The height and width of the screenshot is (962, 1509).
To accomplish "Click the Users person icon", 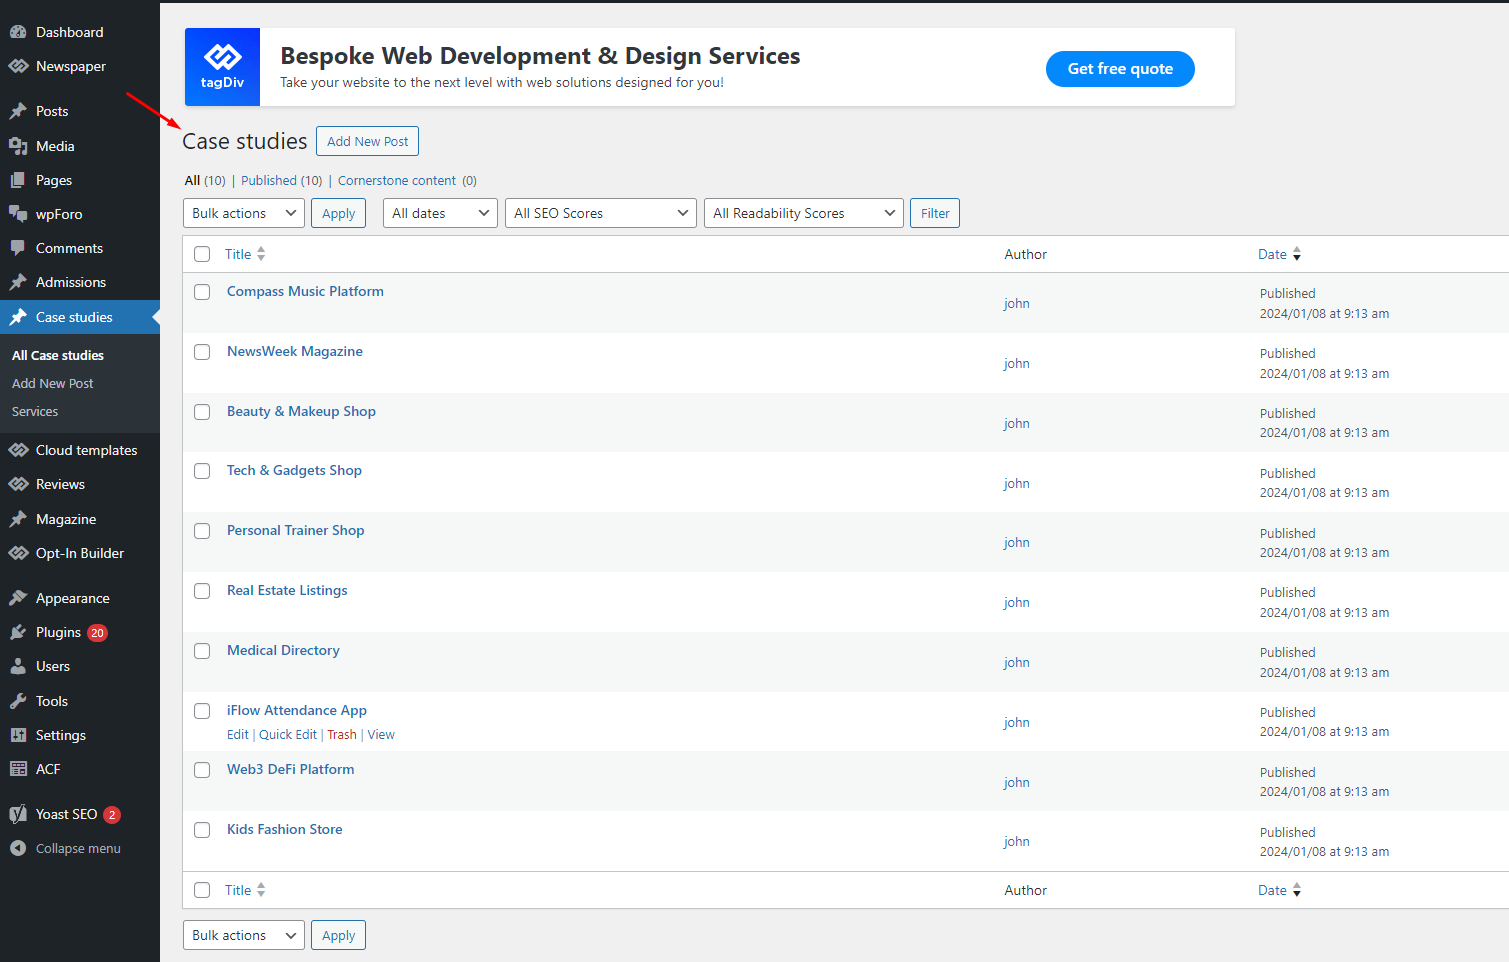I will click(x=18, y=666).
